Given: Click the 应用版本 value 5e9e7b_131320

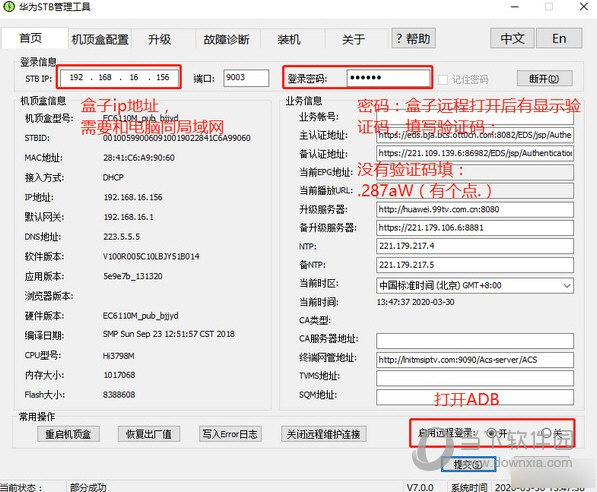Looking at the screenshot, I should pyautogui.click(x=133, y=276).
